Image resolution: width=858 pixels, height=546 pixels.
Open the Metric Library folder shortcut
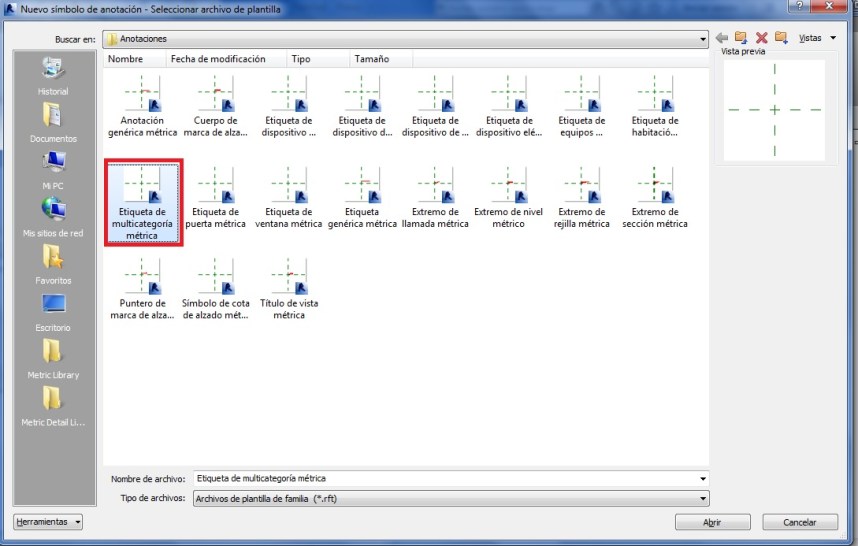click(x=52, y=359)
